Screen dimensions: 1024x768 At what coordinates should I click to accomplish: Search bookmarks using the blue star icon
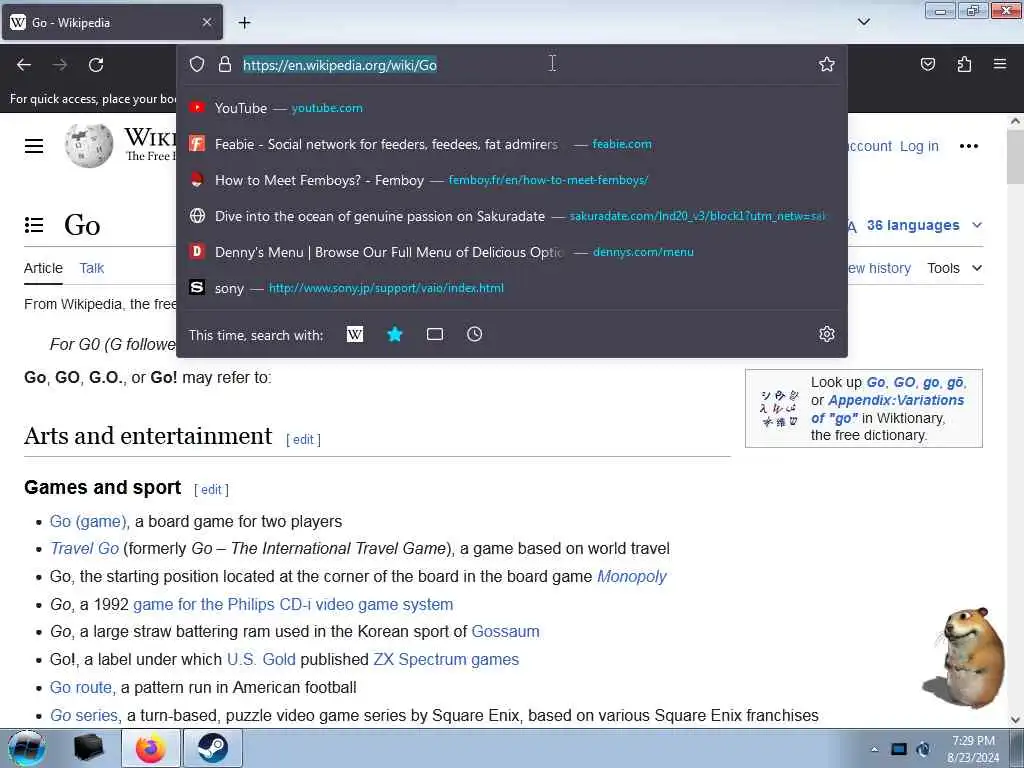pos(395,334)
